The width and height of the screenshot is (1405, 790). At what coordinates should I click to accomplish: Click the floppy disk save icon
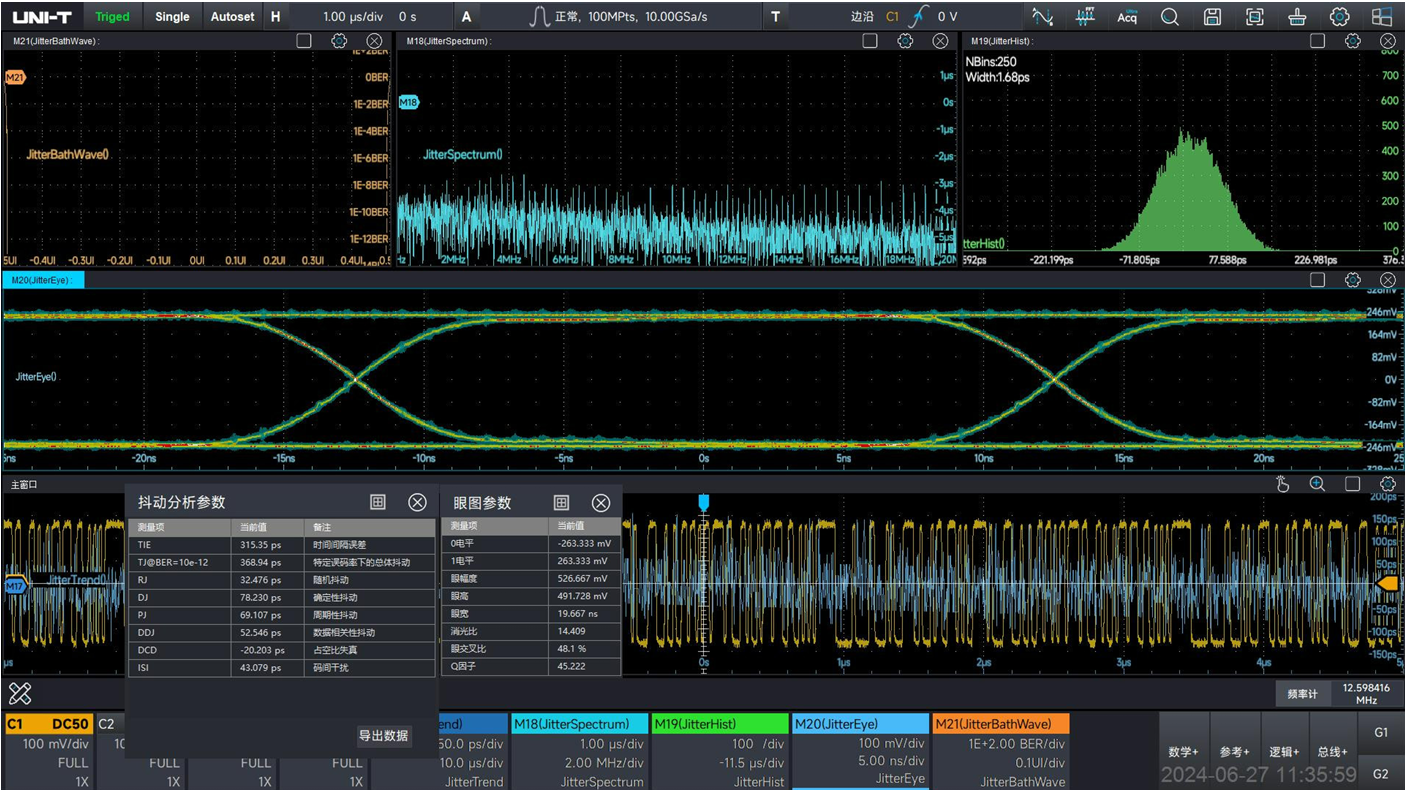pyautogui.click(x=1212, y=16)
